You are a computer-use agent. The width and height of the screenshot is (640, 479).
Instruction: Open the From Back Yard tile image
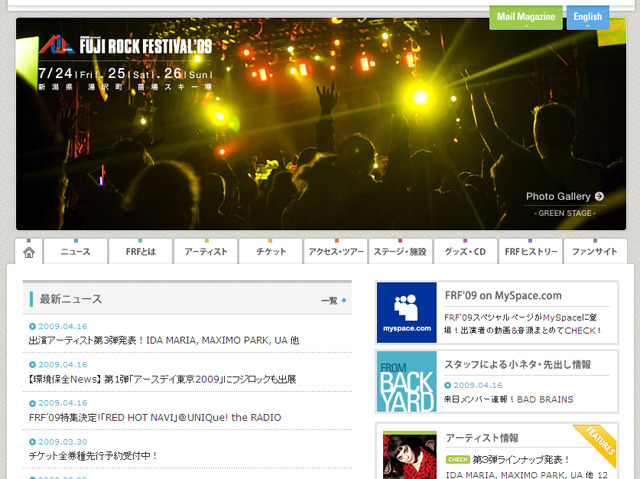407,381
